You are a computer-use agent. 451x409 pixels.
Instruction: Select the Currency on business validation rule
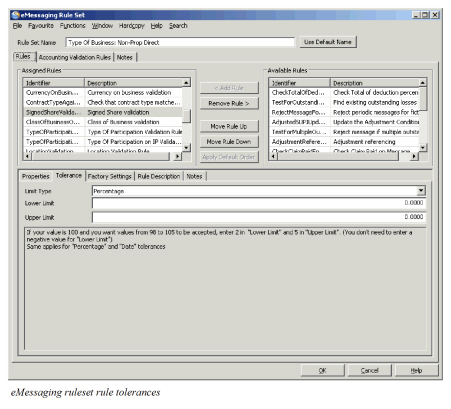point(103,93)
